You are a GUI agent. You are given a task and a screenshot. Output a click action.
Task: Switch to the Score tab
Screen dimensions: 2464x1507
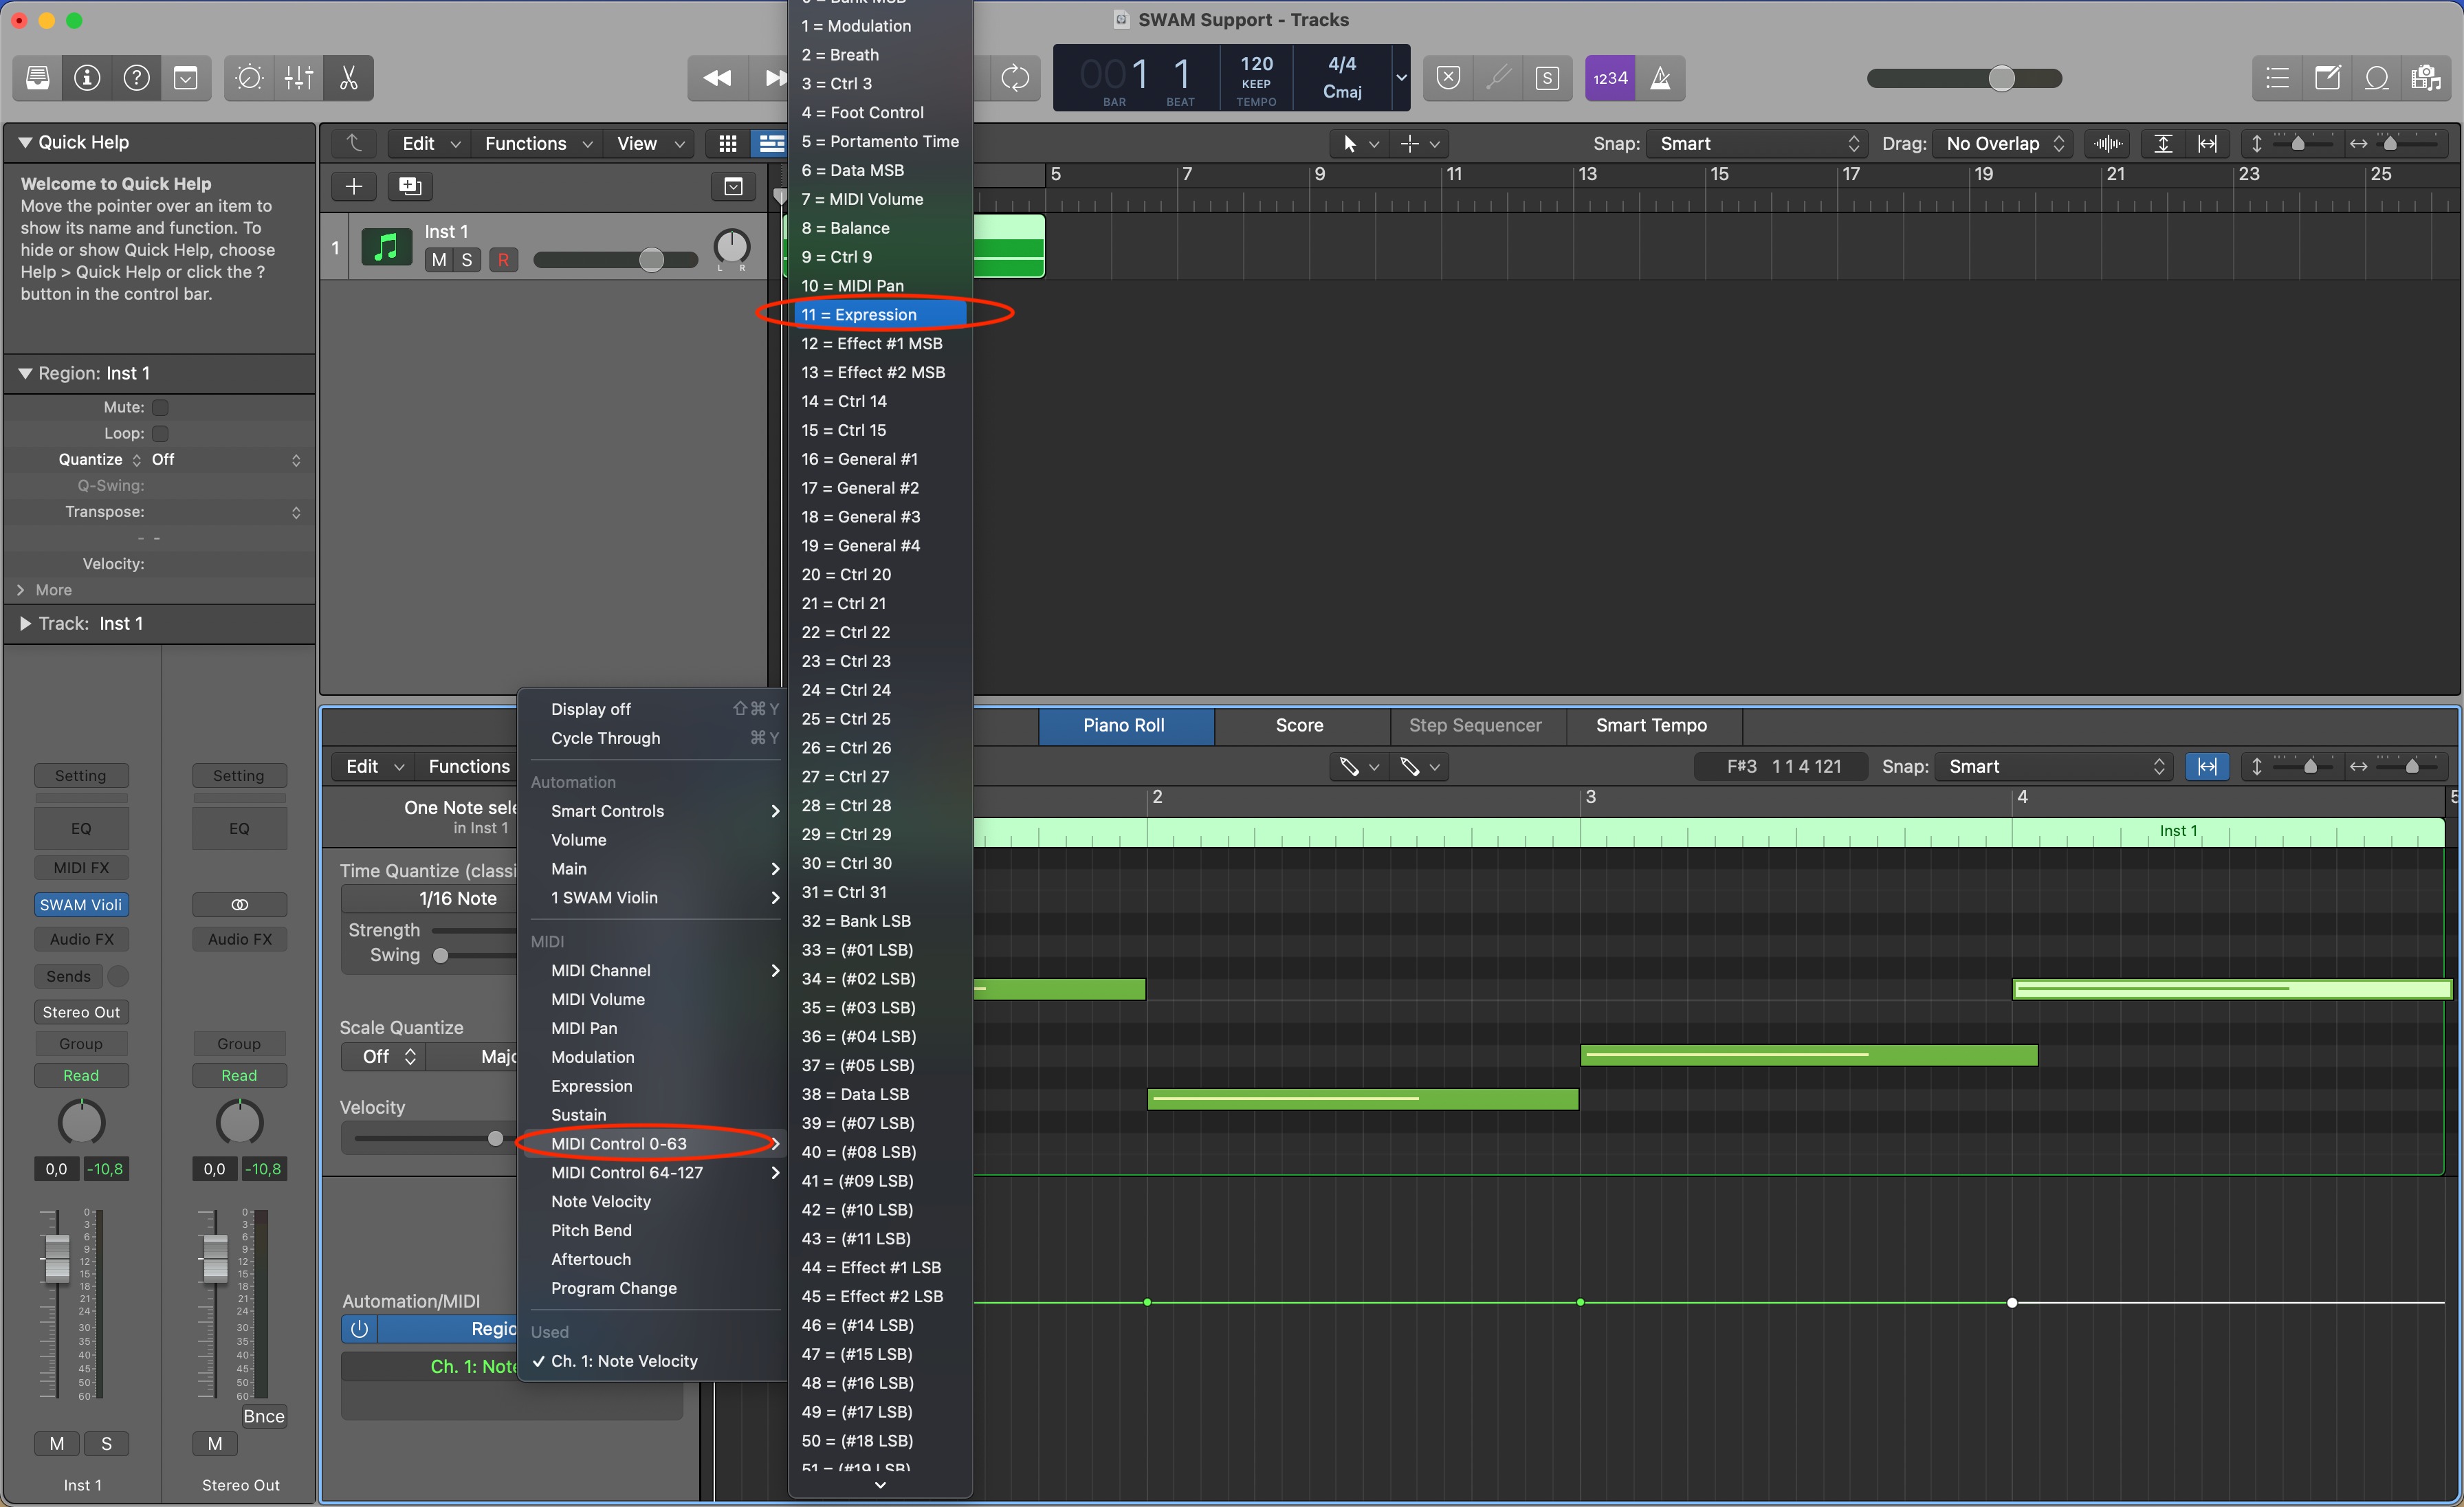(1299, 725)
